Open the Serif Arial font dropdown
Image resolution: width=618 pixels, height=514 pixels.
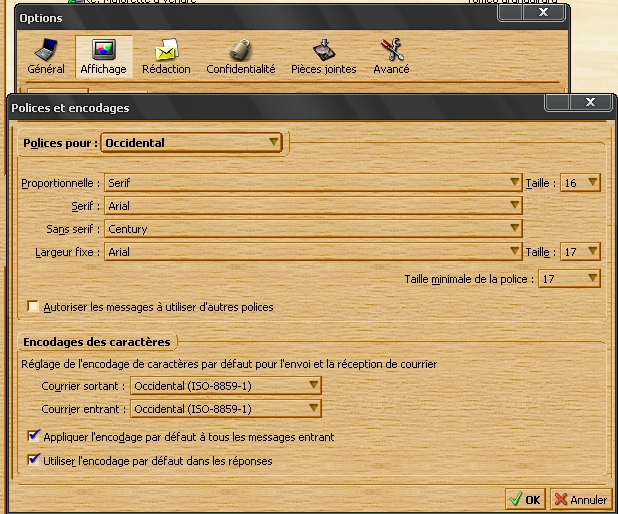click(313, 206)
